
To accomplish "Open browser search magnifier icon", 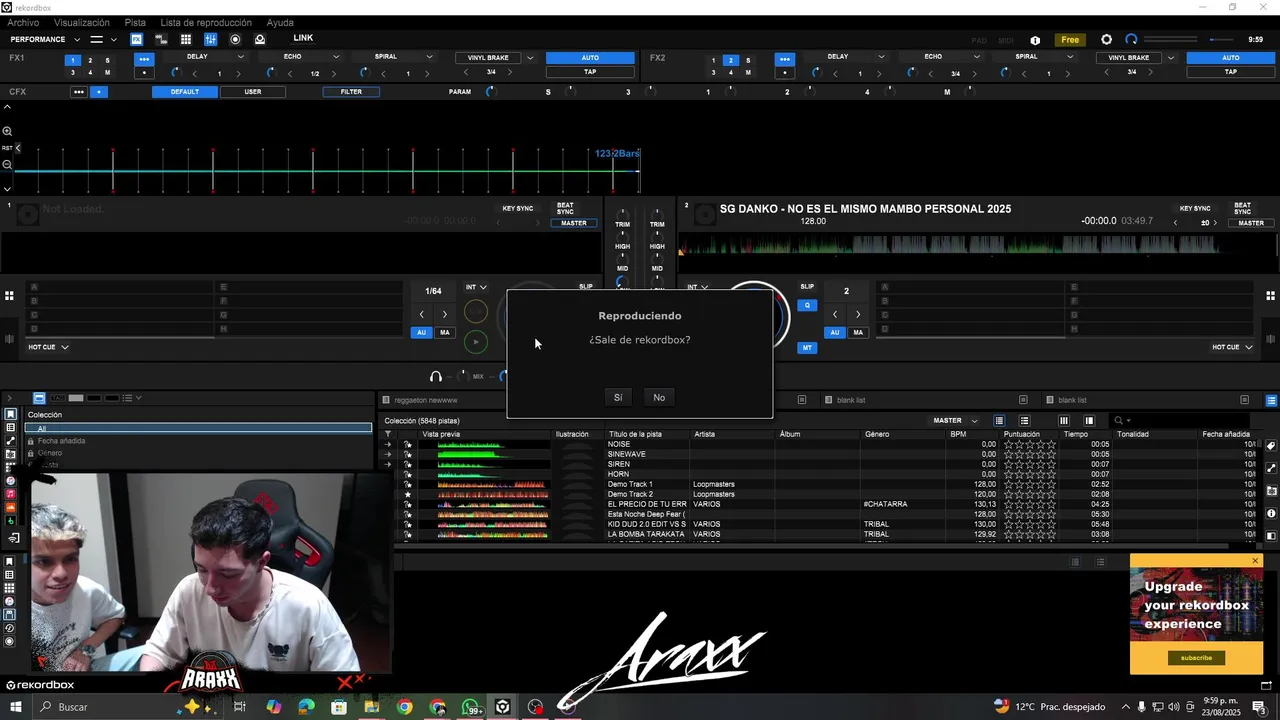I will [1119, 421].
